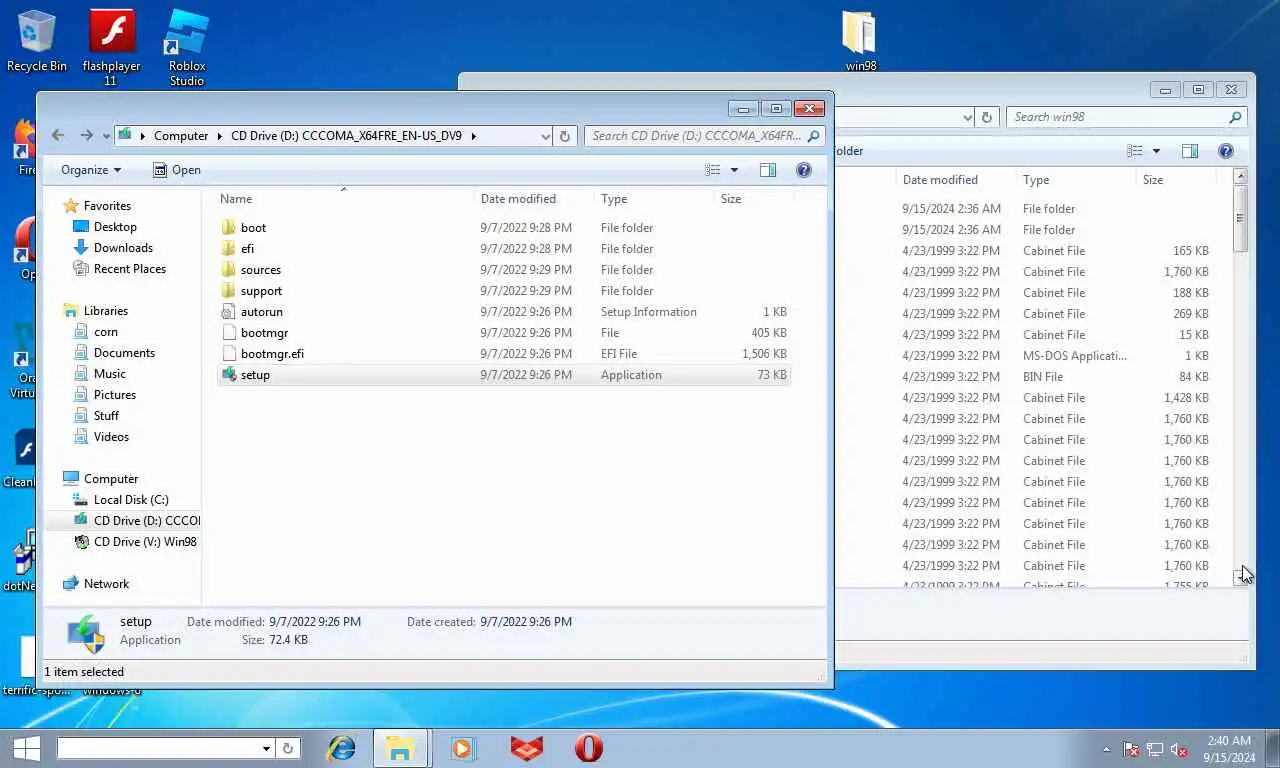This screenshot has width=1280, height=768.
Task: Open the Organize menu
Action: [91, 170]
